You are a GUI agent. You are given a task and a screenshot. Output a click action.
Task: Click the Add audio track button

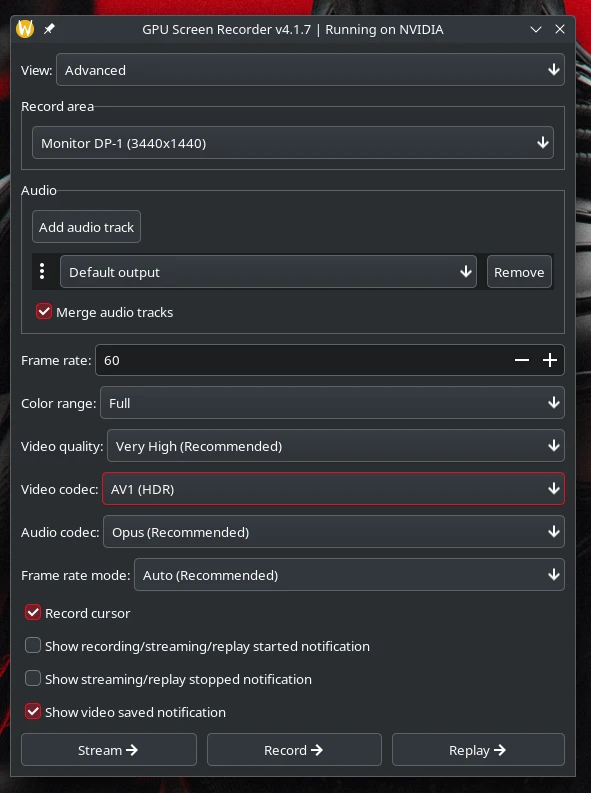(x=86, y=227)
